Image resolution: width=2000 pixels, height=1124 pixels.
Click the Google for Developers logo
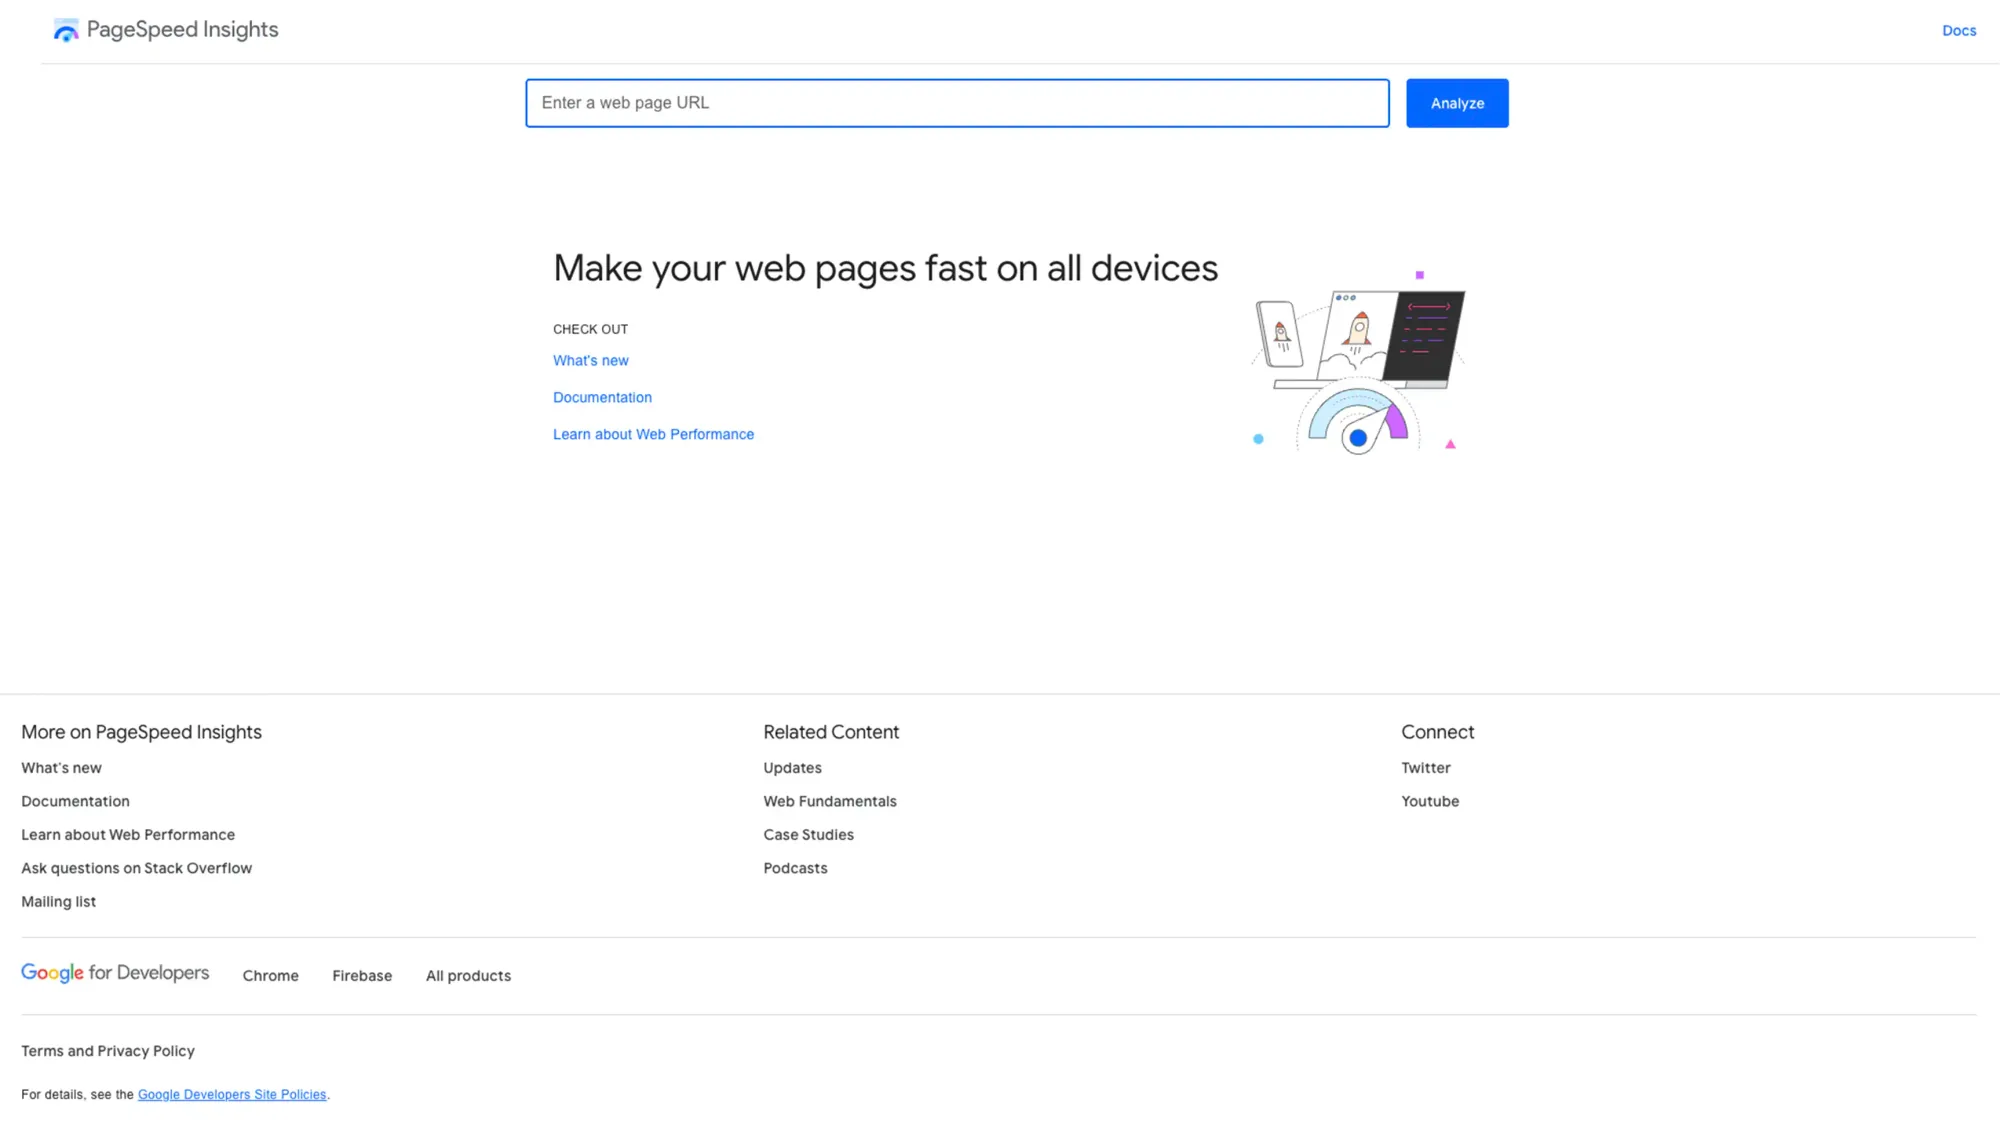[x=115, y=973]
